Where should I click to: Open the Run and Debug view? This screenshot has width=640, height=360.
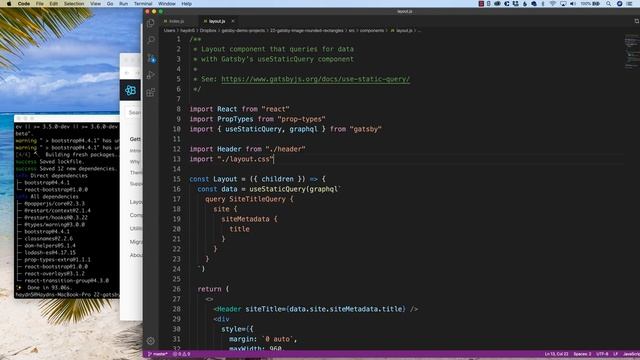click(151, 75)
